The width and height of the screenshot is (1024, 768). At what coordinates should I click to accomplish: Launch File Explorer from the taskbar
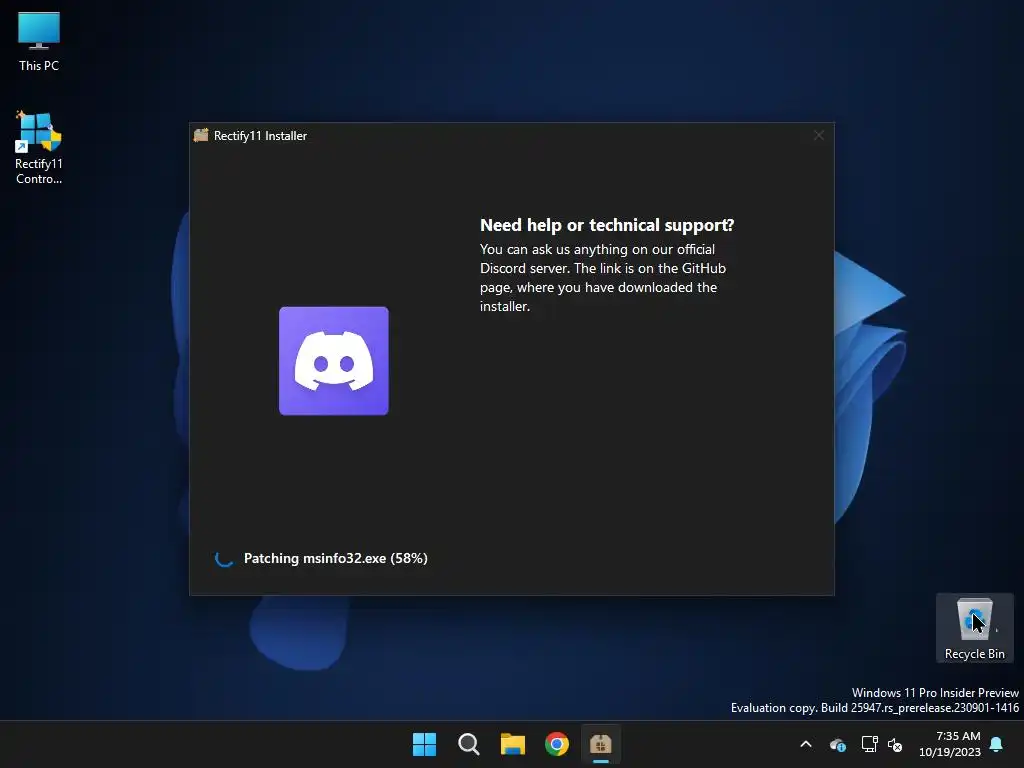click(513, 744)
